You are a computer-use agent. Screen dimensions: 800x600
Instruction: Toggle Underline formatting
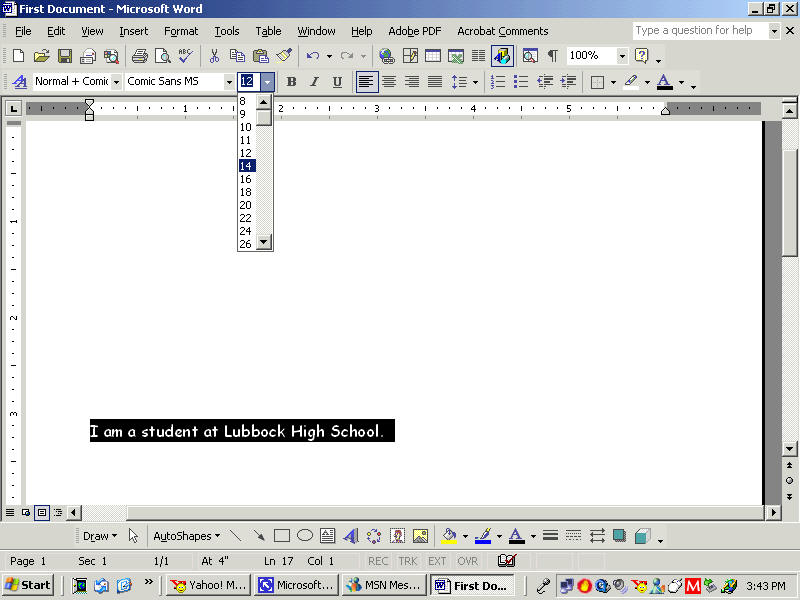click(x=337, y=82)
